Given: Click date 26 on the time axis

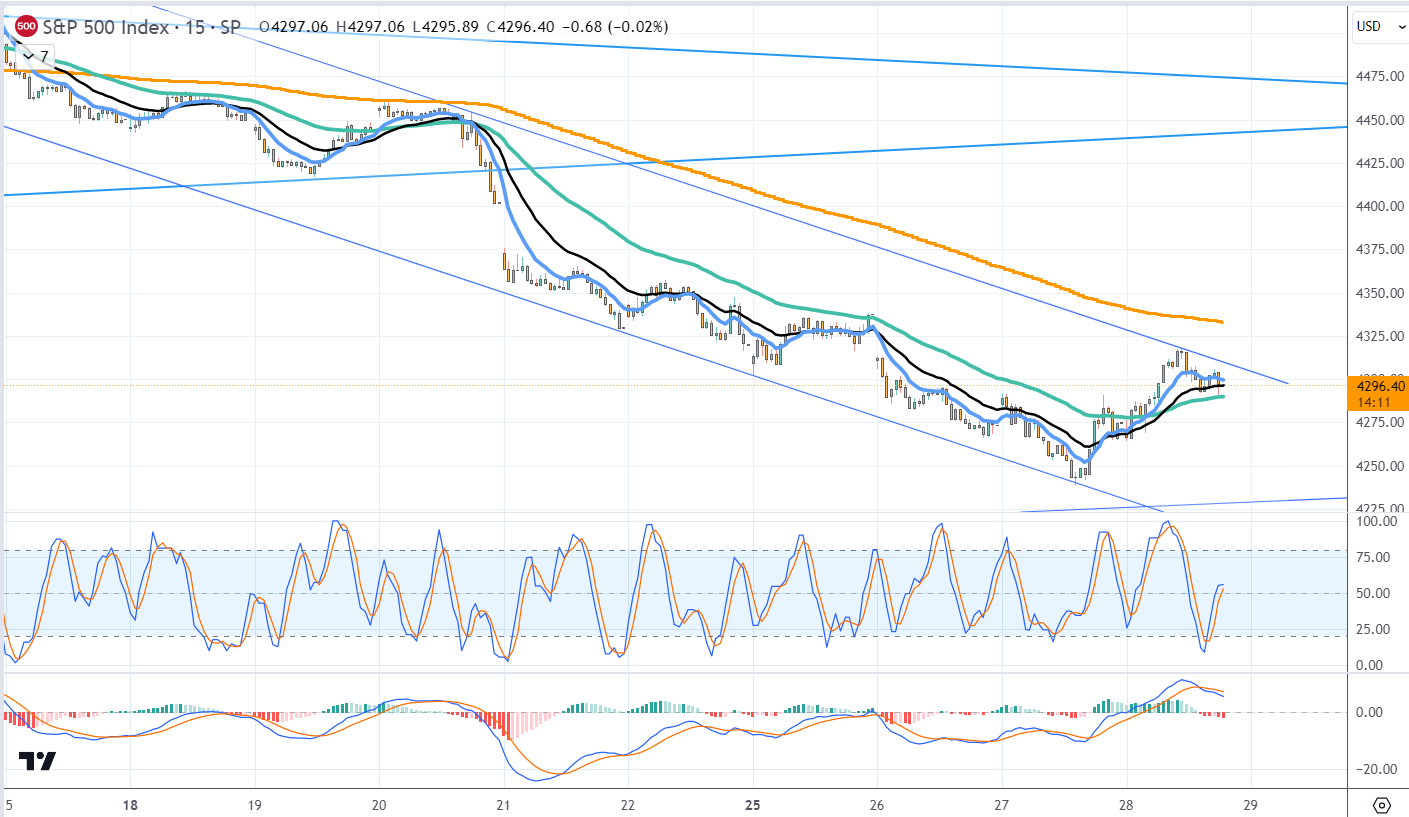Looking at the screenshot, I should [877, 804].
